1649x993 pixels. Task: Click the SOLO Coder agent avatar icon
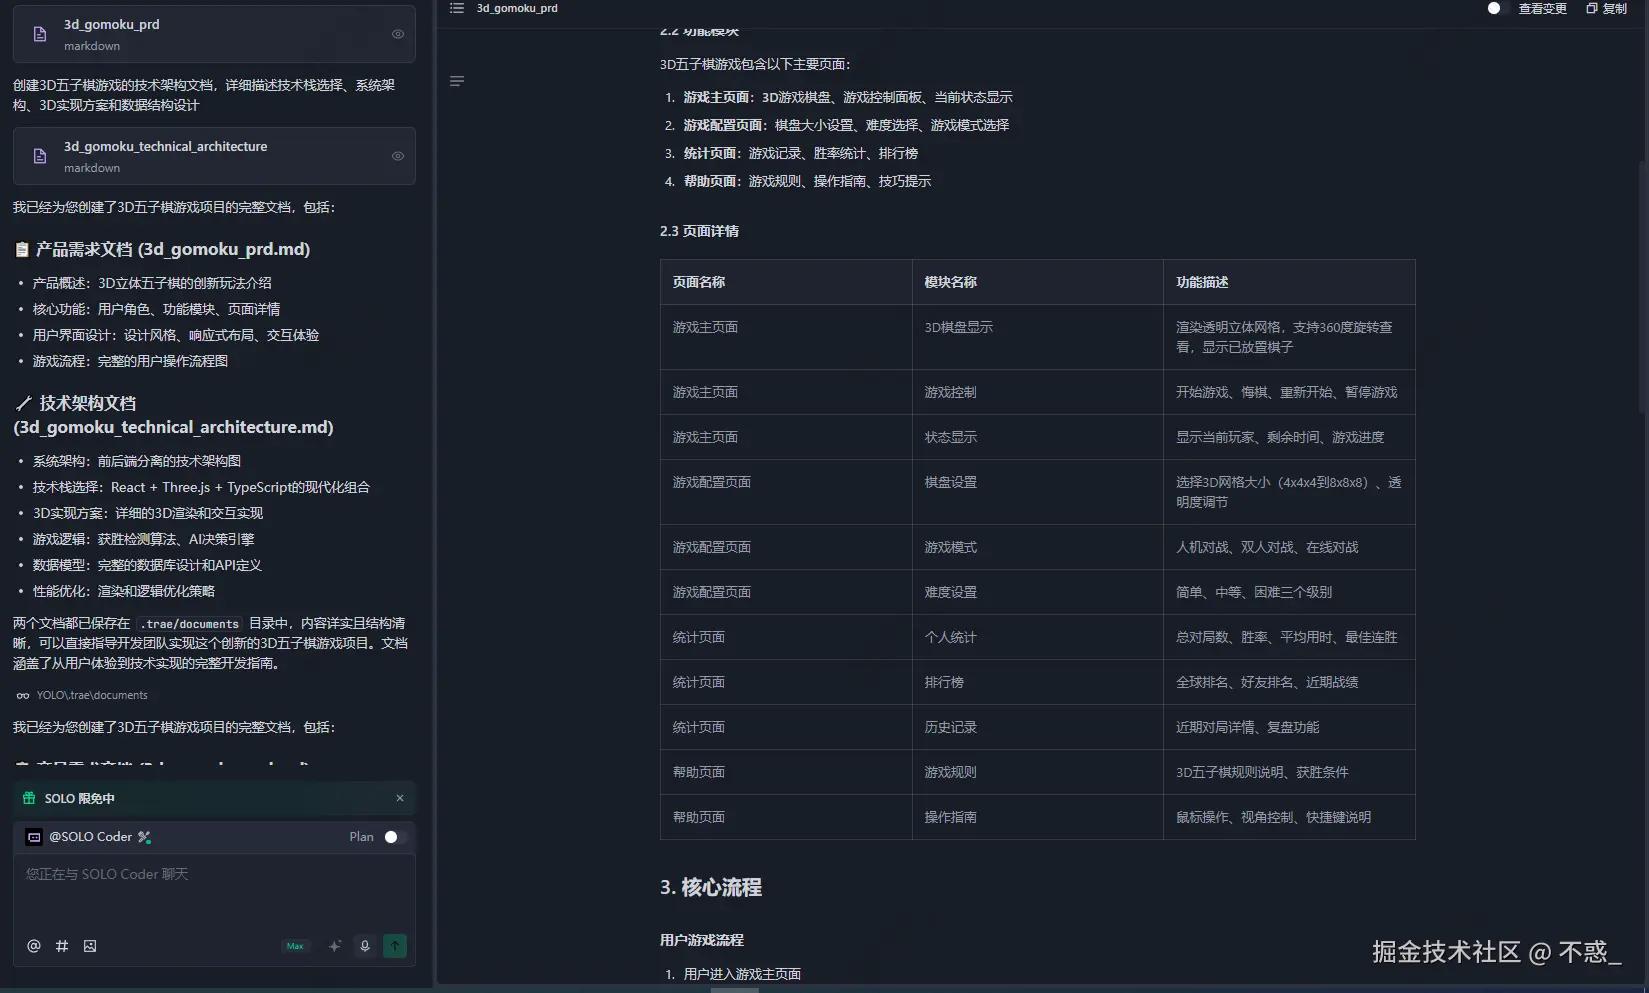tap(34, 837)
